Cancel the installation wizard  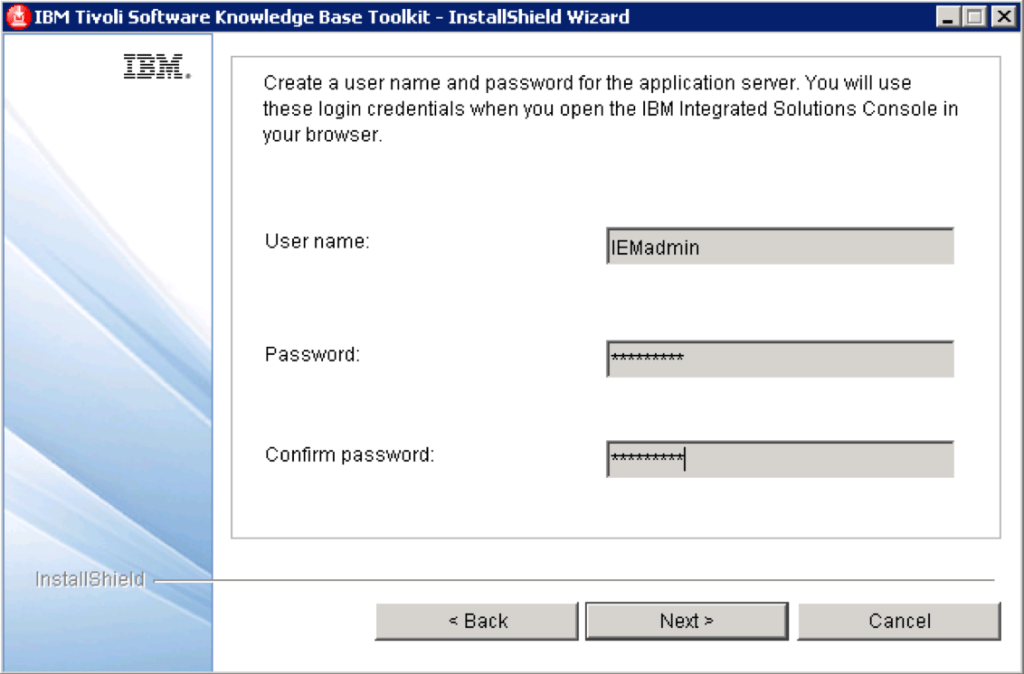898,621
